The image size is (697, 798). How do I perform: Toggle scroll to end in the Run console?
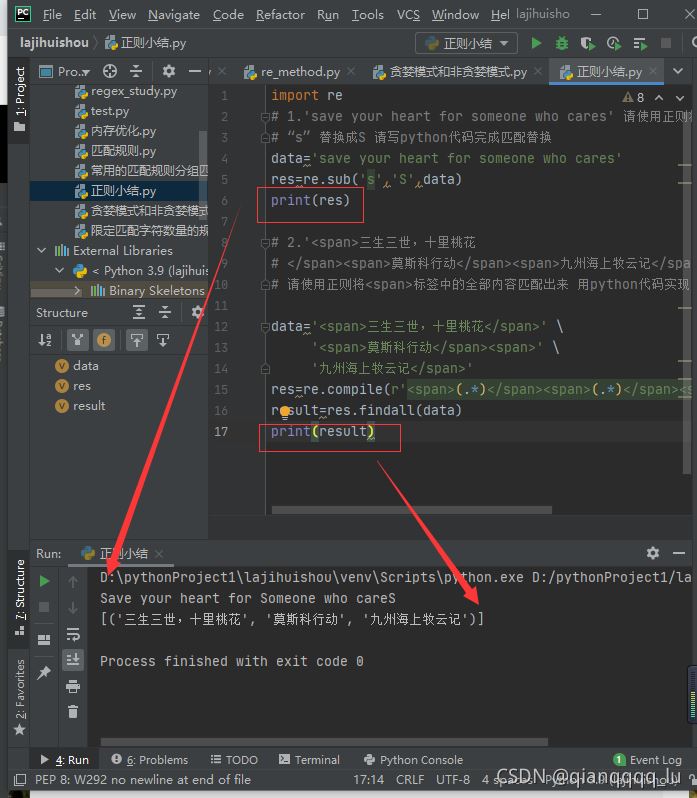(x=73, y=660)
